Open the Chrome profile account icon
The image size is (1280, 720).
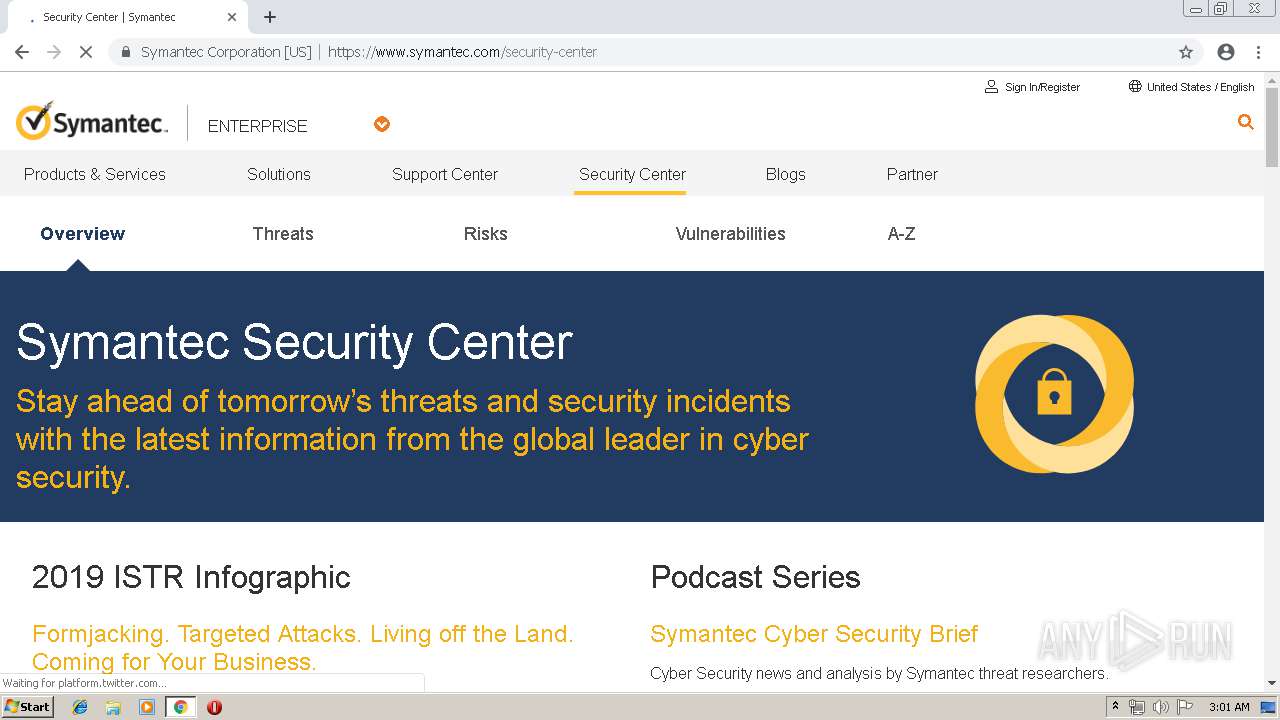1225,52
